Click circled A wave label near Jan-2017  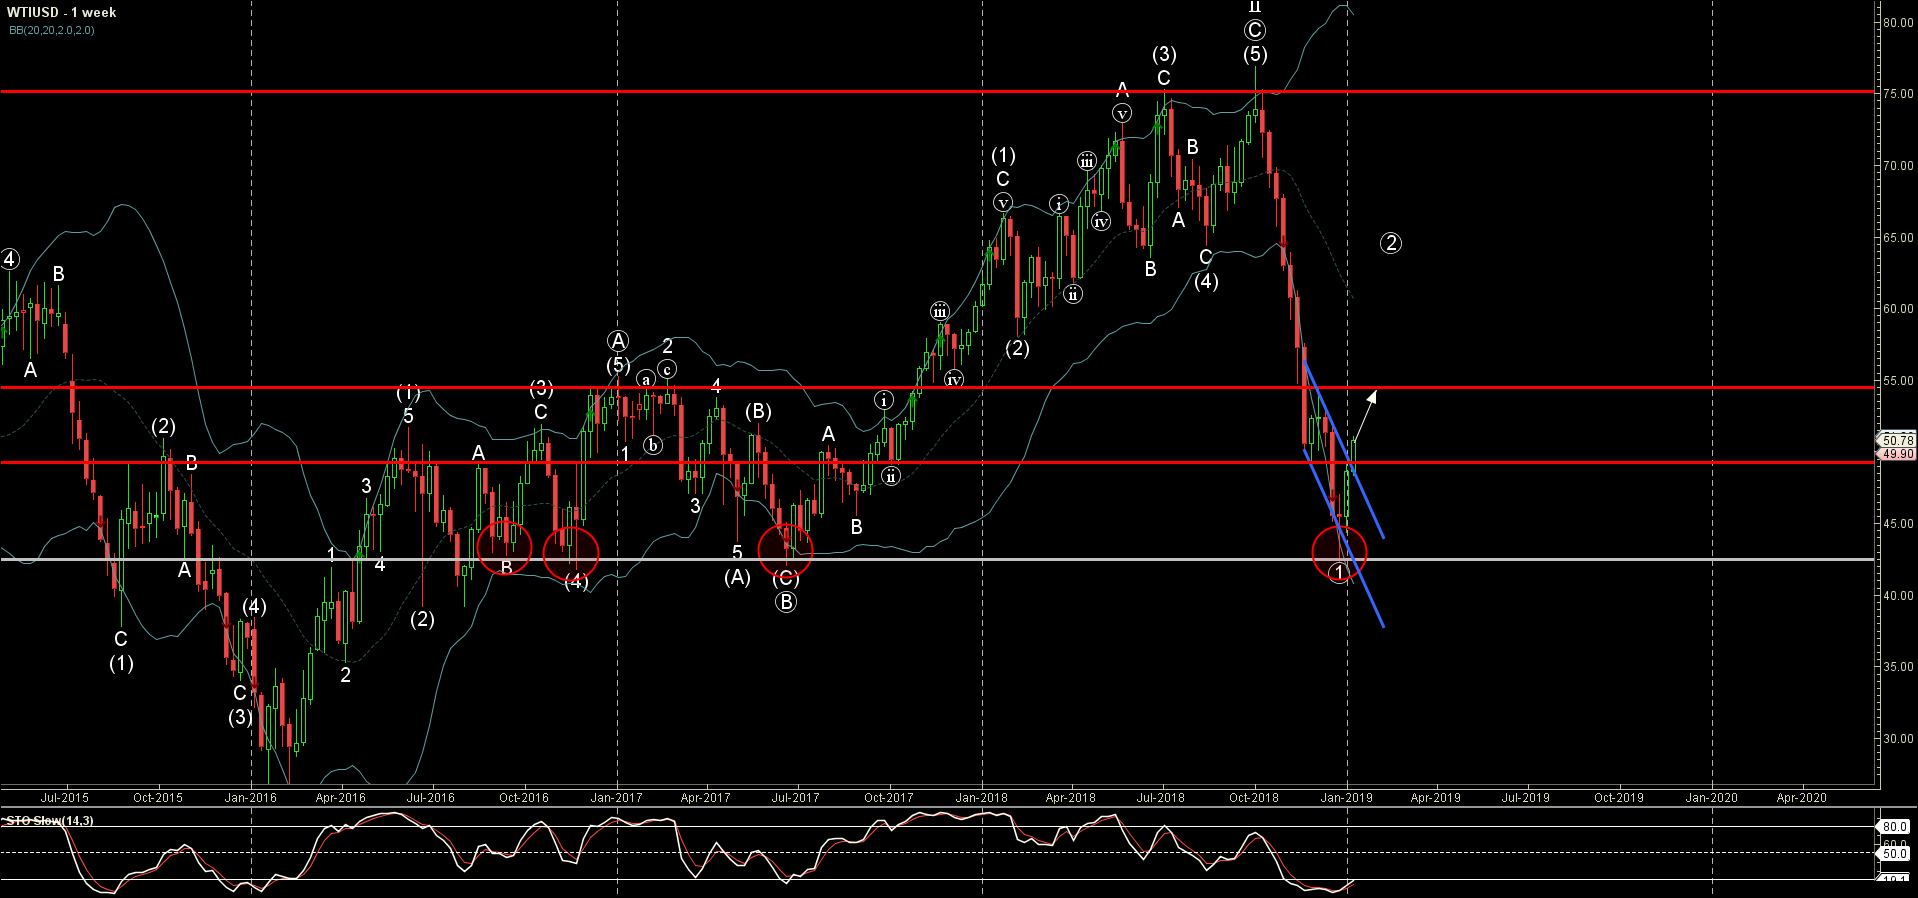(x=618, y=341)
